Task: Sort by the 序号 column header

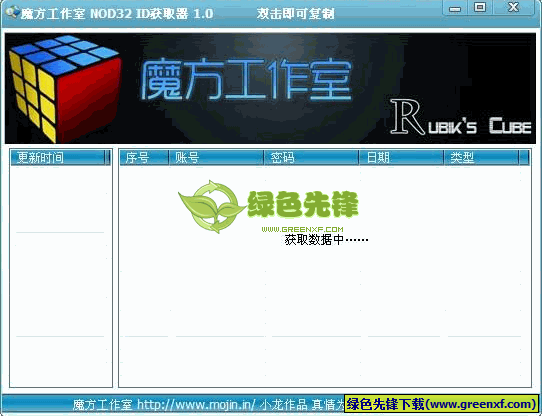Action: coord(144,158)
